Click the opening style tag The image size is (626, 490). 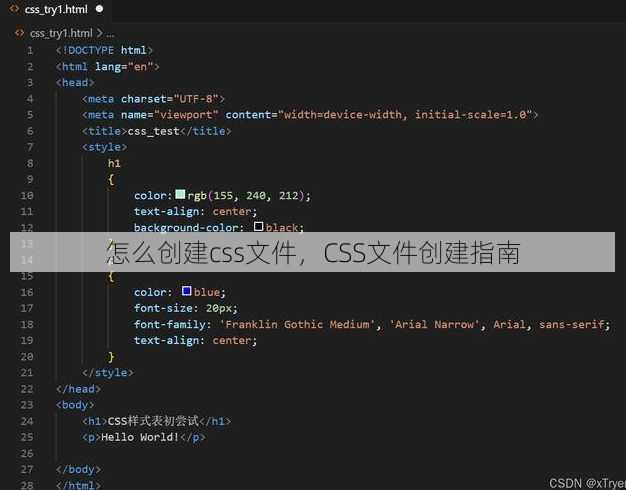[105, 147]
